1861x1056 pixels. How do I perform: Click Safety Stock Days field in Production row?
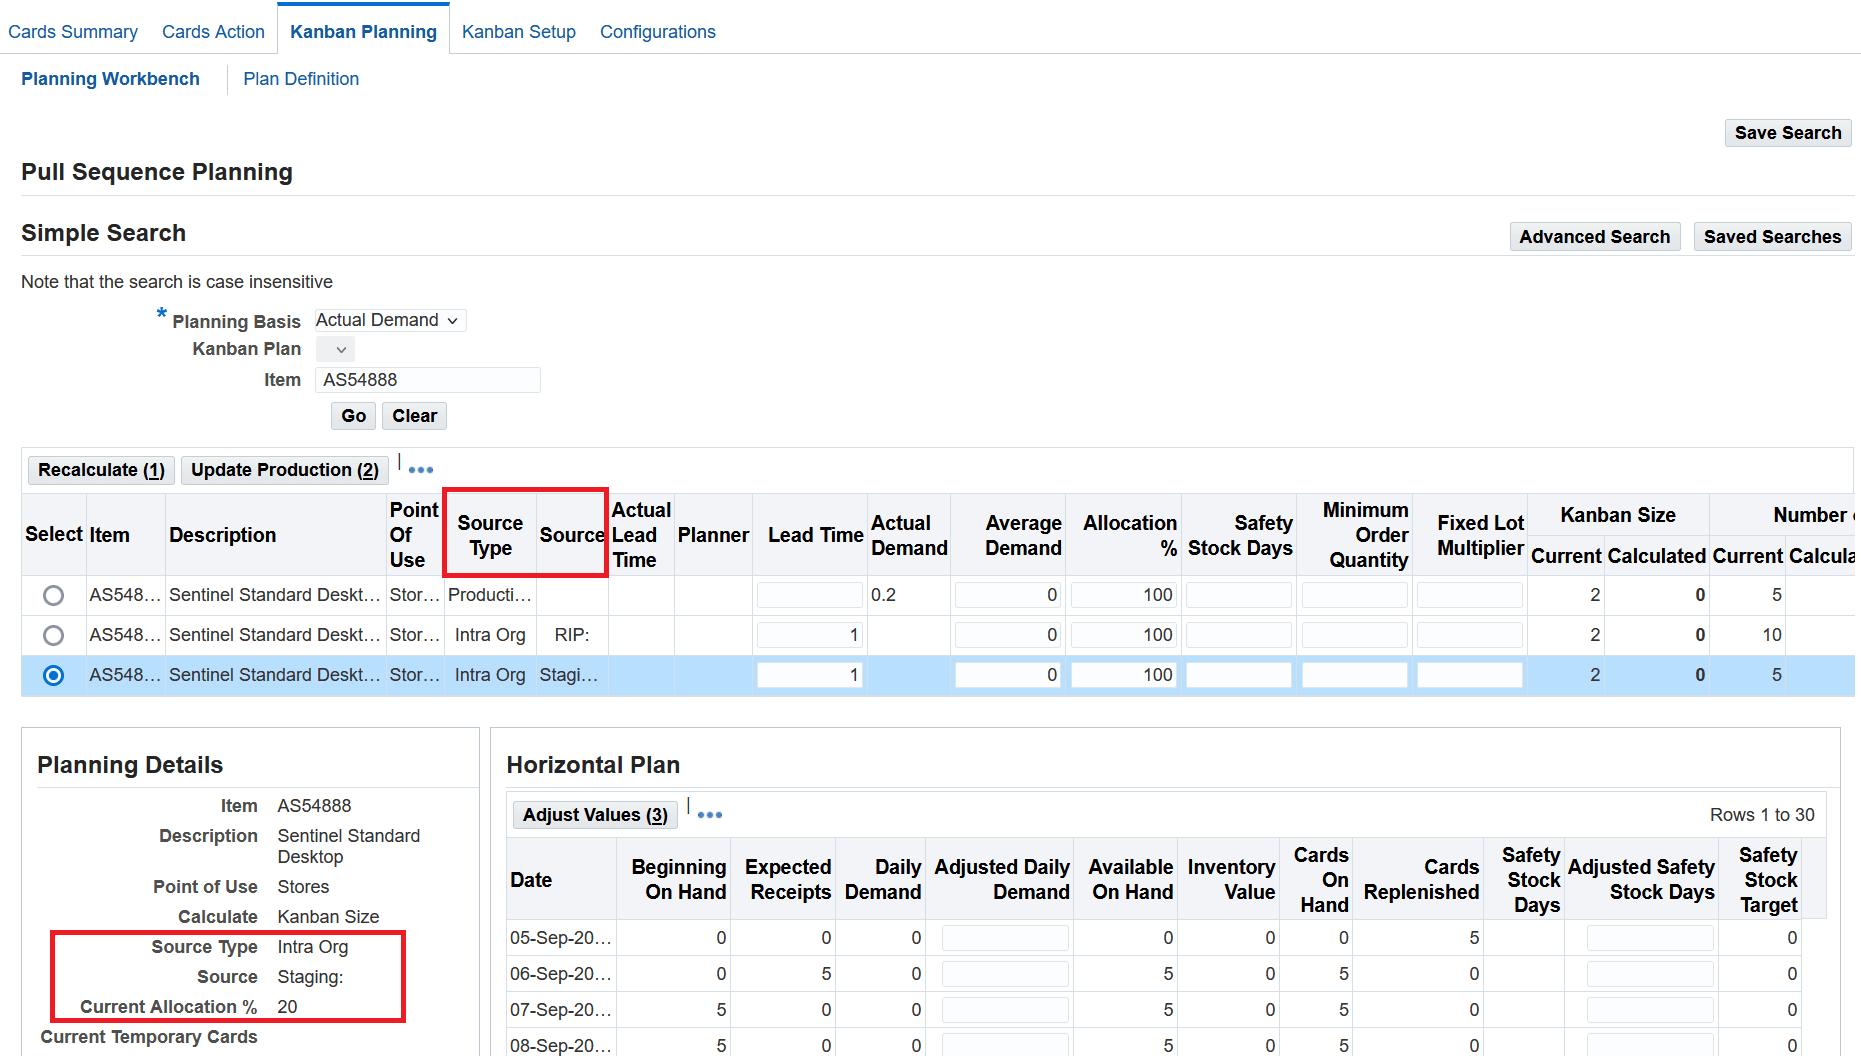point(1239,595)
